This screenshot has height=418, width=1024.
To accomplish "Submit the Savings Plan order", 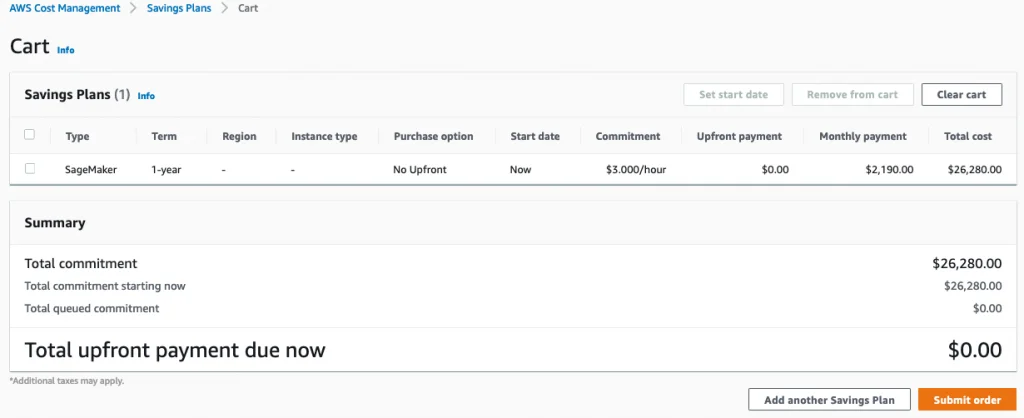I will pyautogui.click(x=967, y=400).
